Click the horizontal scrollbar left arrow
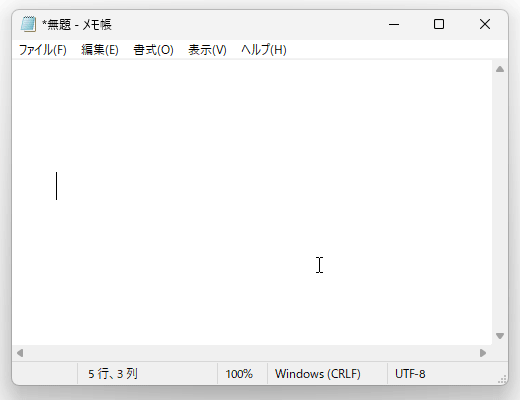The image size is (520, 400). [20, 353]
